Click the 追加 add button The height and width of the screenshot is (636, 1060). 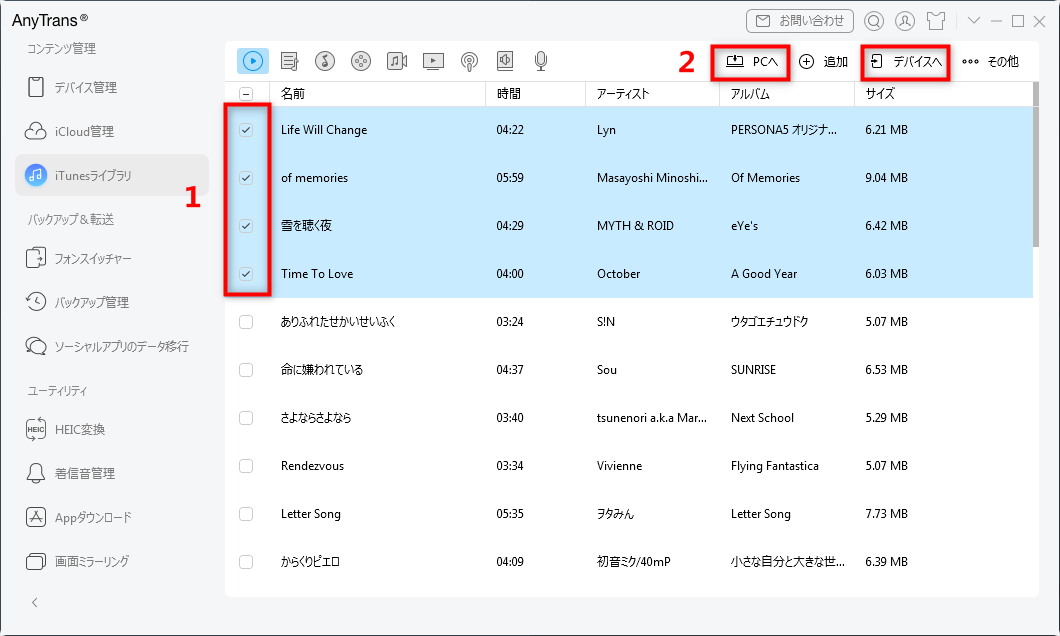point(823,62)
